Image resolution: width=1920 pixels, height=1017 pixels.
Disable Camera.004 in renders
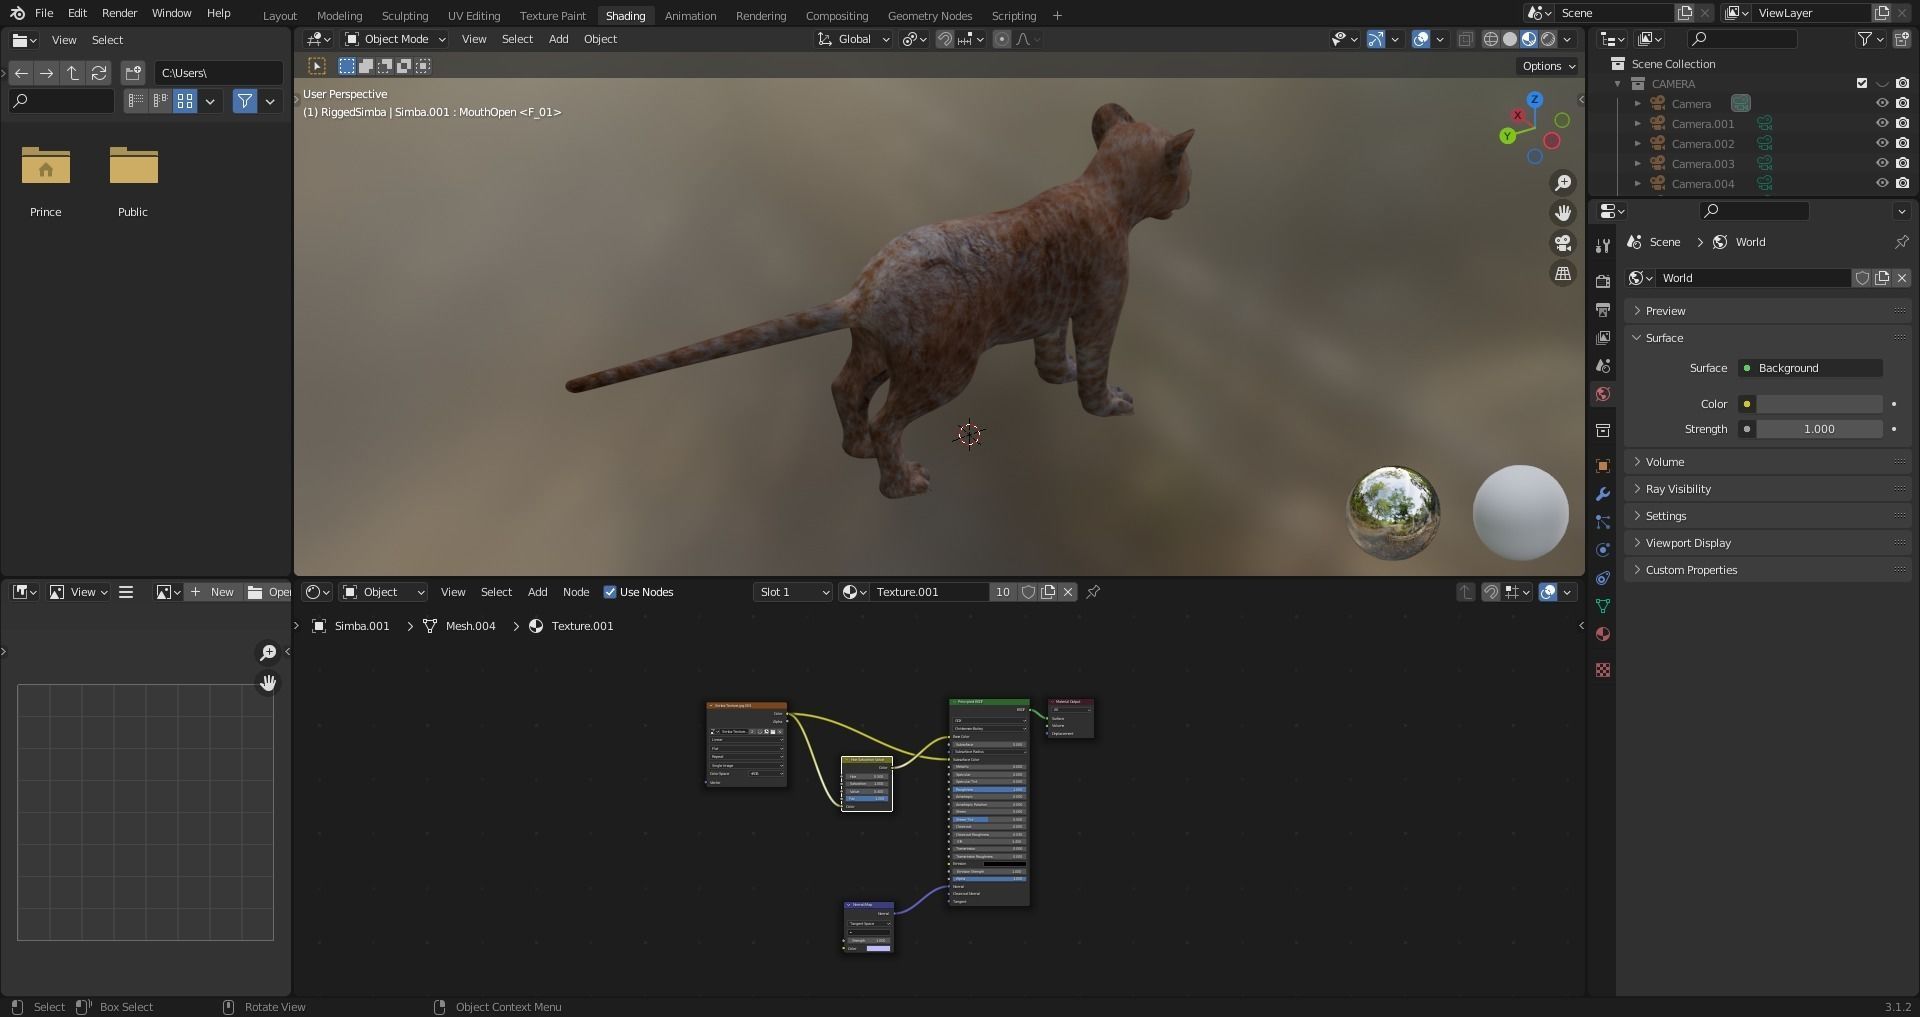pyautogui.click(x=1901, y=184)
